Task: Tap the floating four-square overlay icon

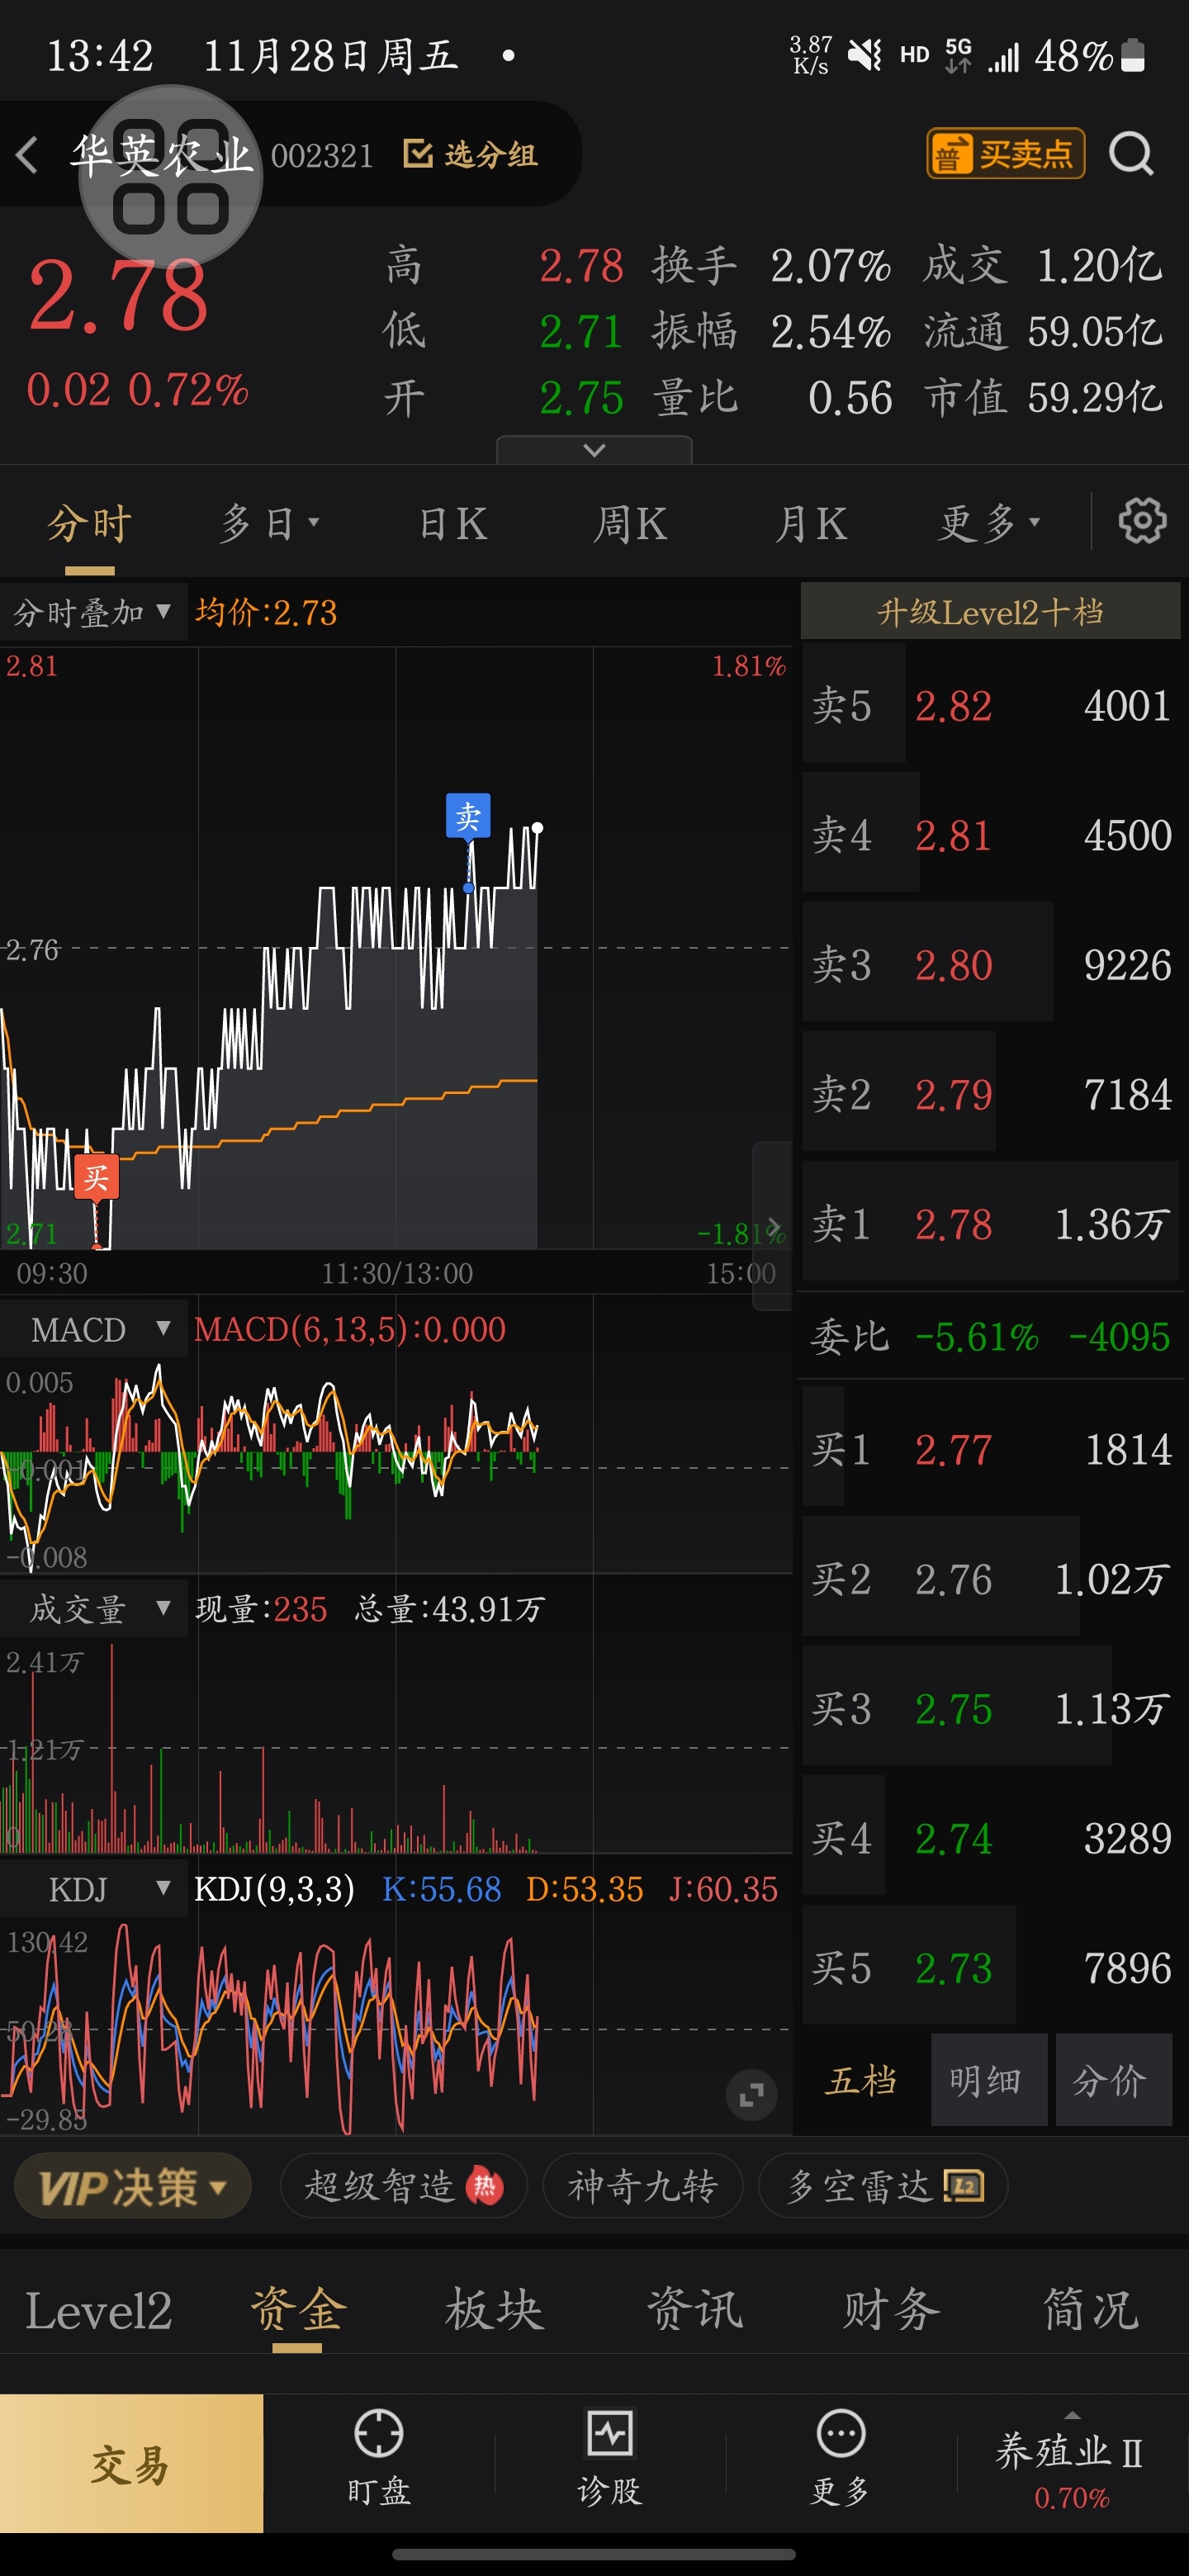Action: pos(171,178)
